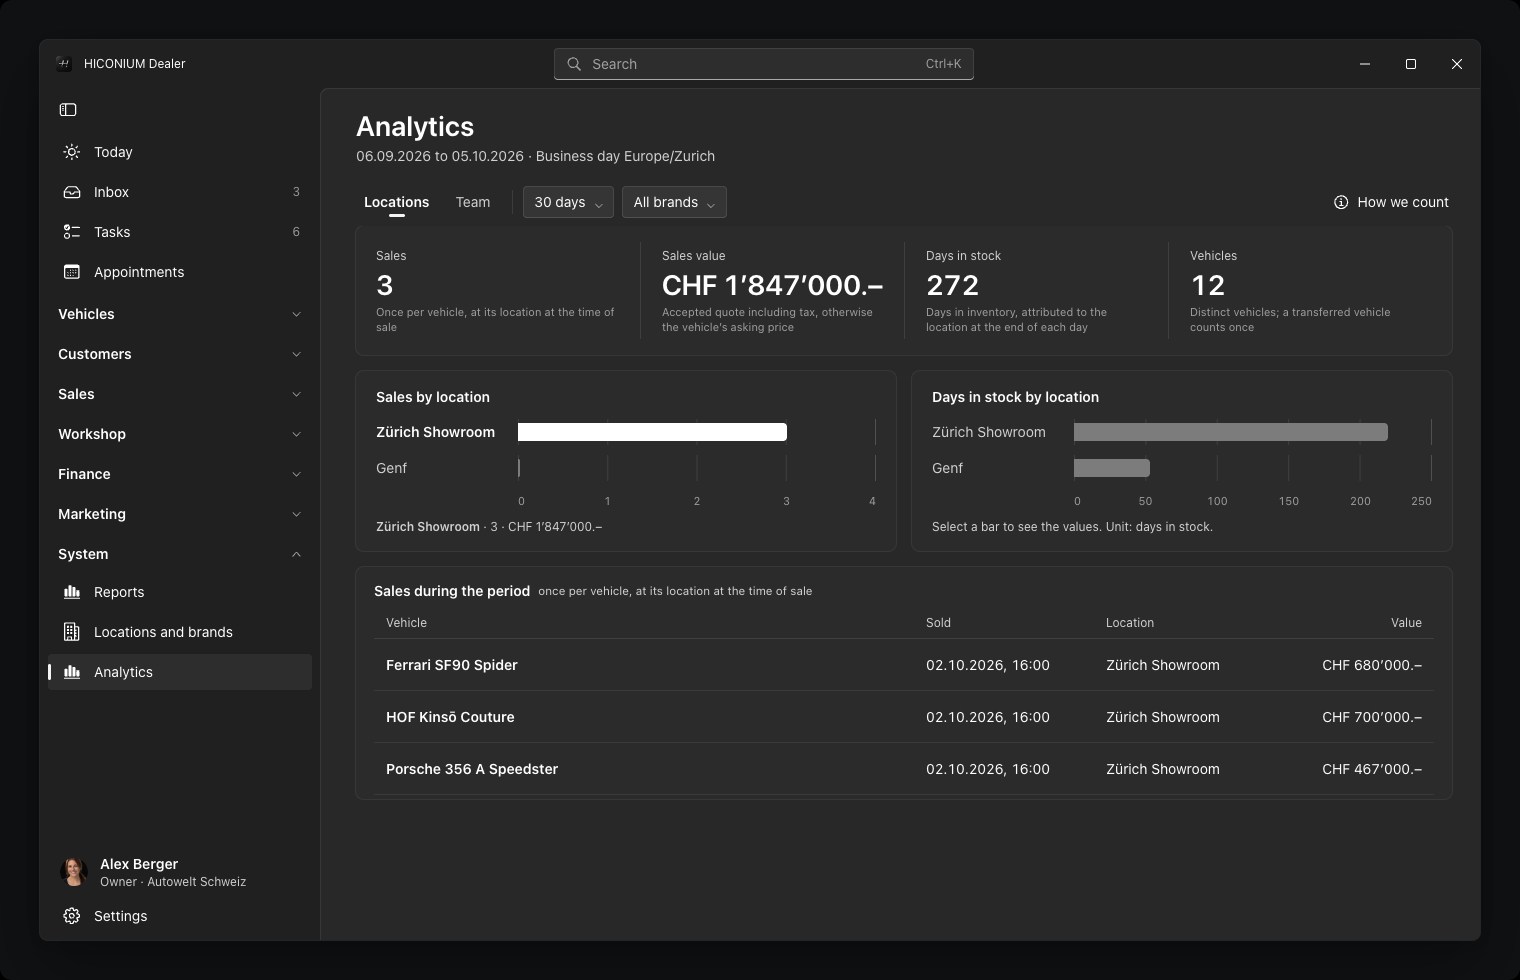Click Alex Berger's profile avatar
1520x980 pixels.
(74, 872)
